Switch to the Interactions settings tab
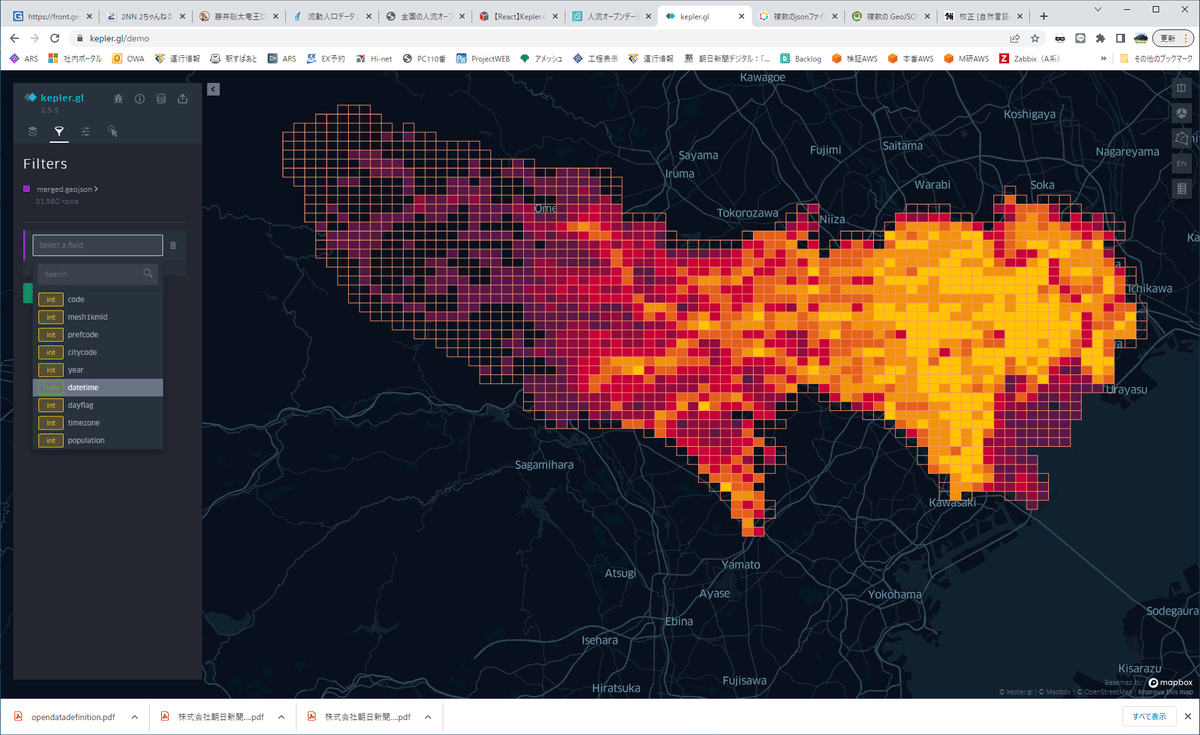1200x735 pixels. point(86,131)
